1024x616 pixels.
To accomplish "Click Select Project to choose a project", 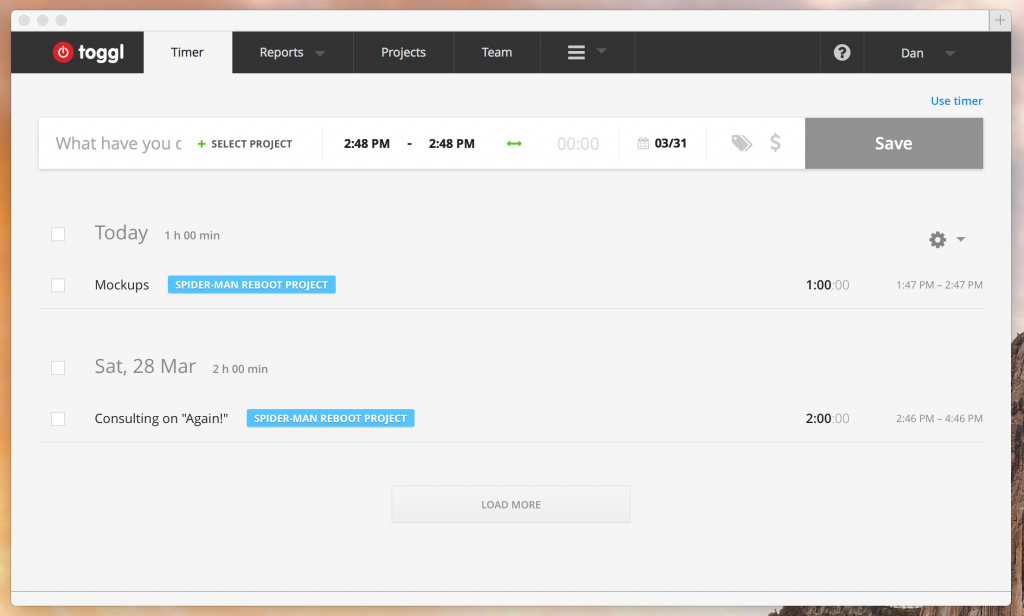I will pyautogui.click(x=246, y=144).
